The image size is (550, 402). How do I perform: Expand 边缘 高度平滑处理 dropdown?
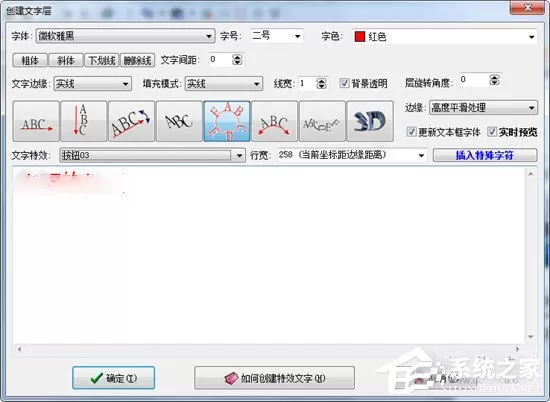(x=483, y=108)
